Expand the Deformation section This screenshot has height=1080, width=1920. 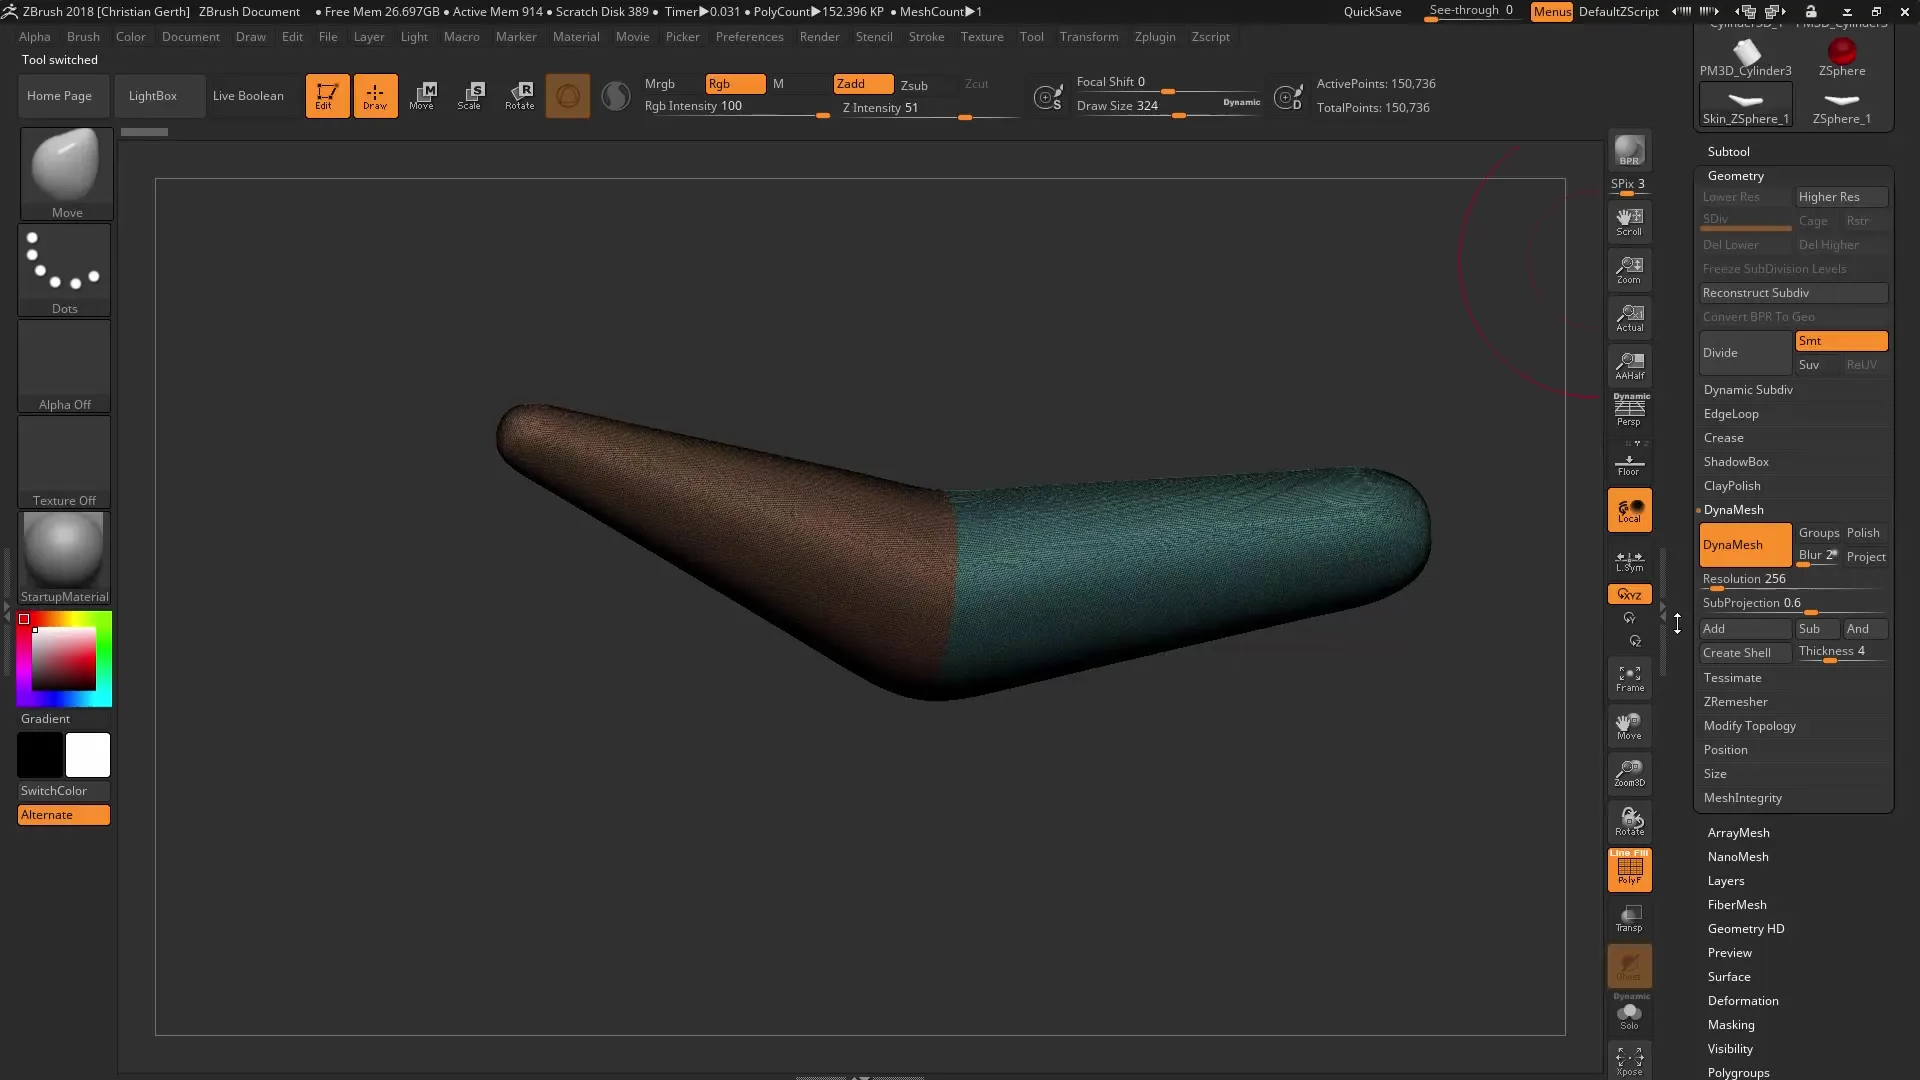coord(1742,1001)
